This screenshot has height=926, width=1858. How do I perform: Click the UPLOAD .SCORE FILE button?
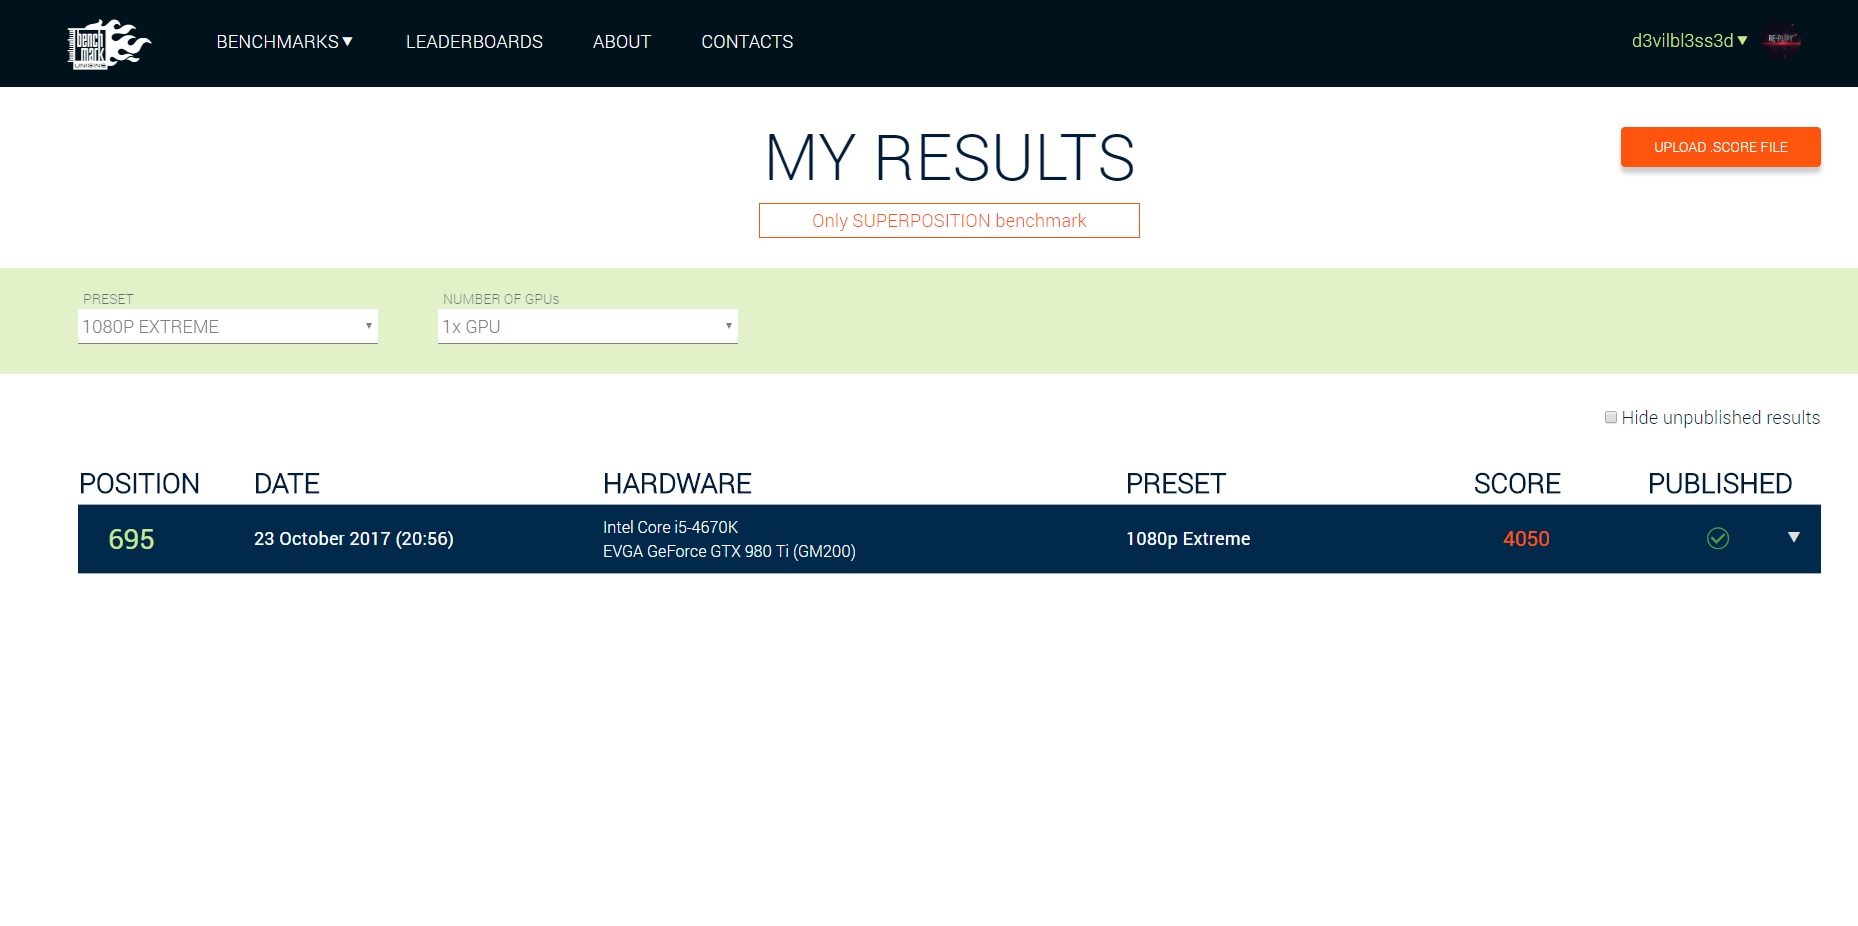pos(1720,147)
